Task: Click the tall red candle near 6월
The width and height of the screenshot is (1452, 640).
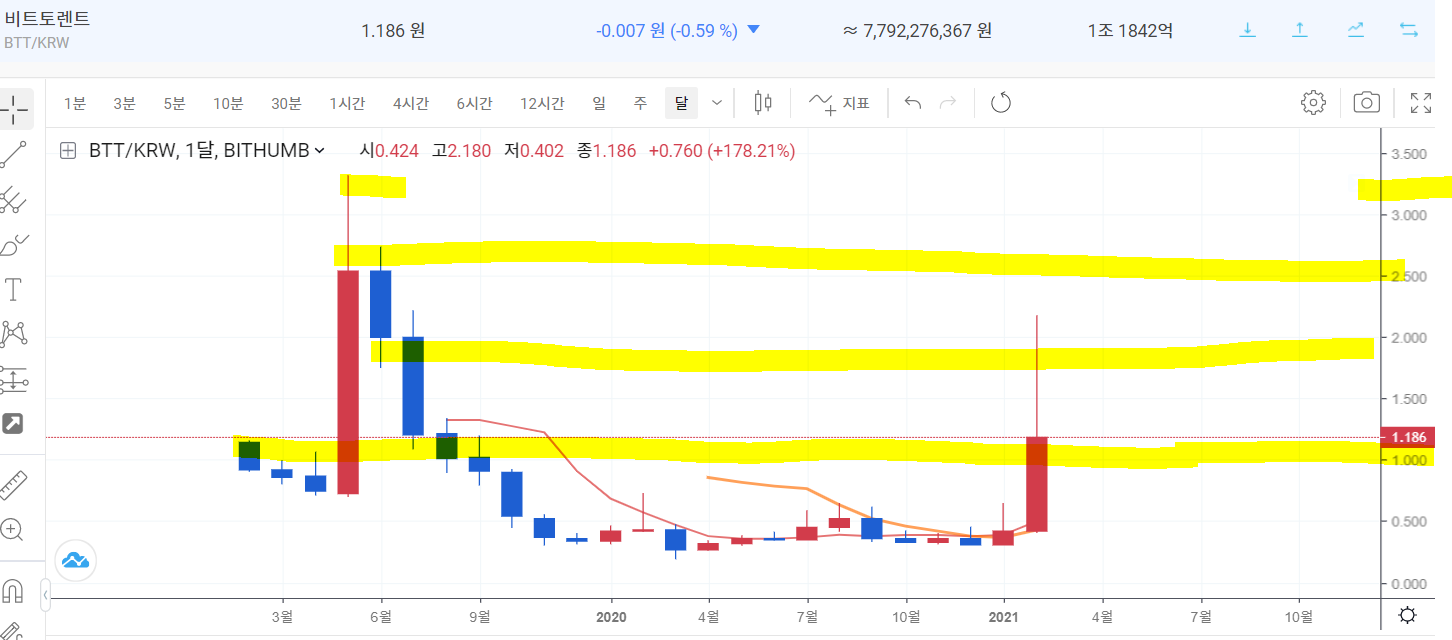Action: coord(348,381)
